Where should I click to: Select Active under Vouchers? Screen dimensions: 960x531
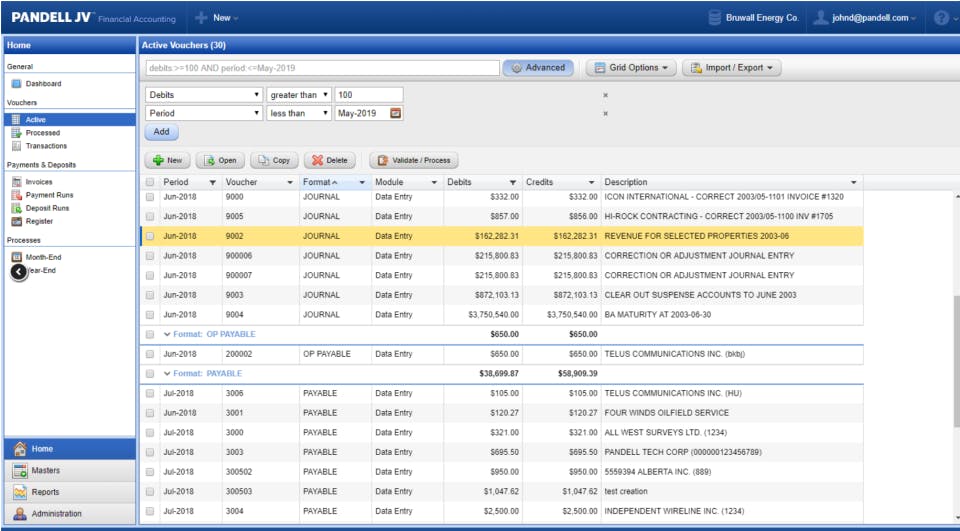pyautogui.click(x=70, y=120)
